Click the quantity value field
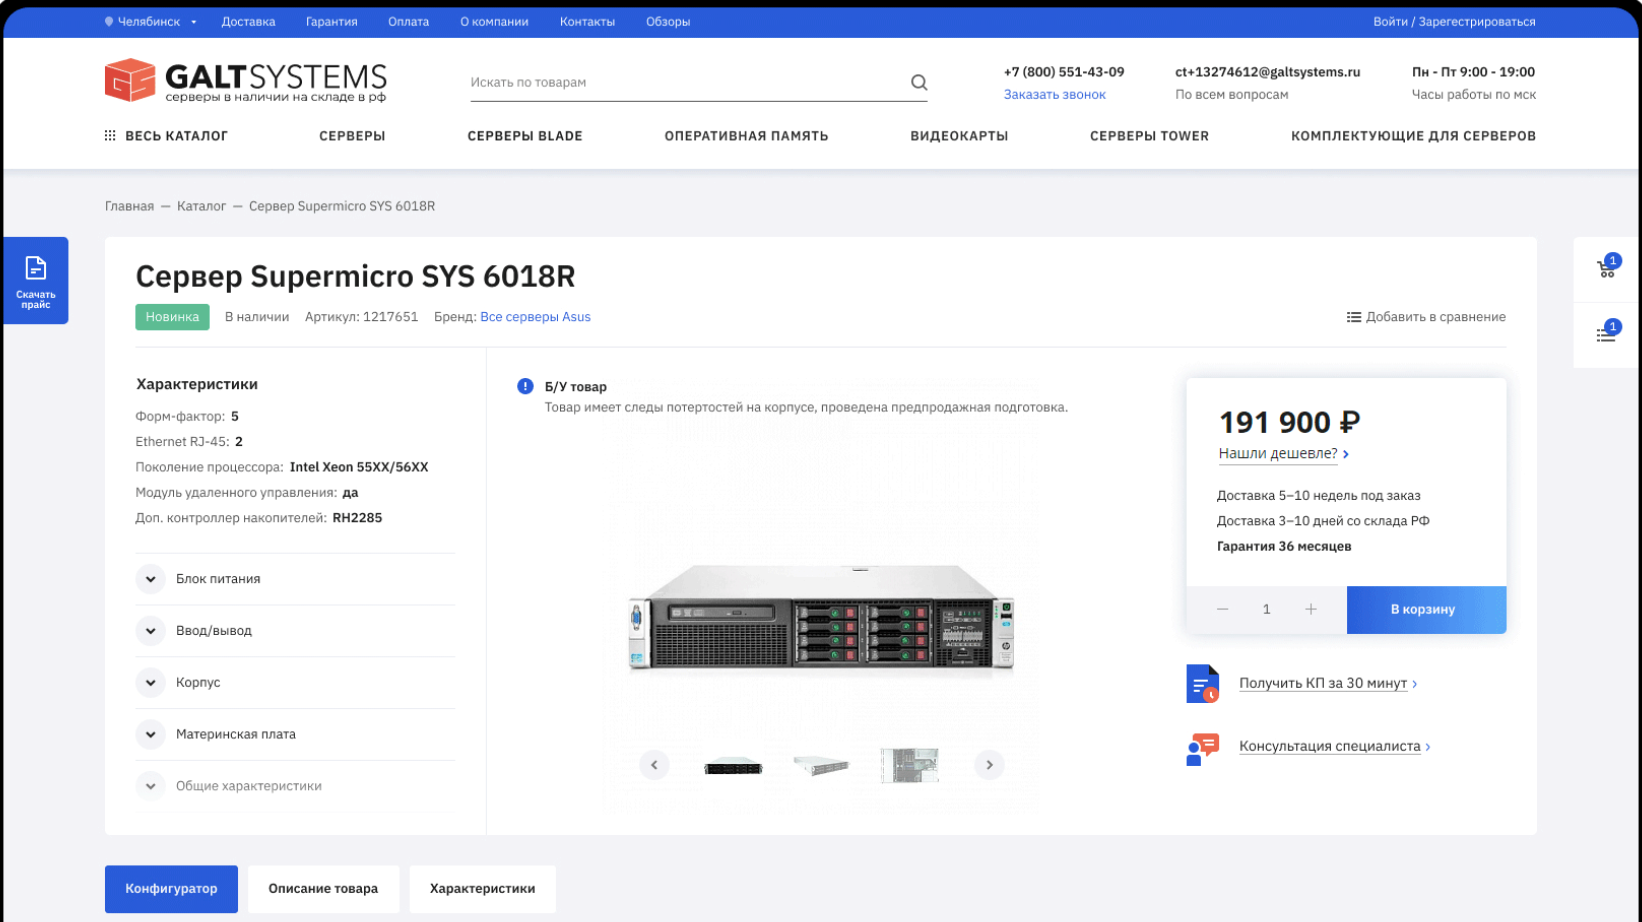 (x=1266, y=609)
